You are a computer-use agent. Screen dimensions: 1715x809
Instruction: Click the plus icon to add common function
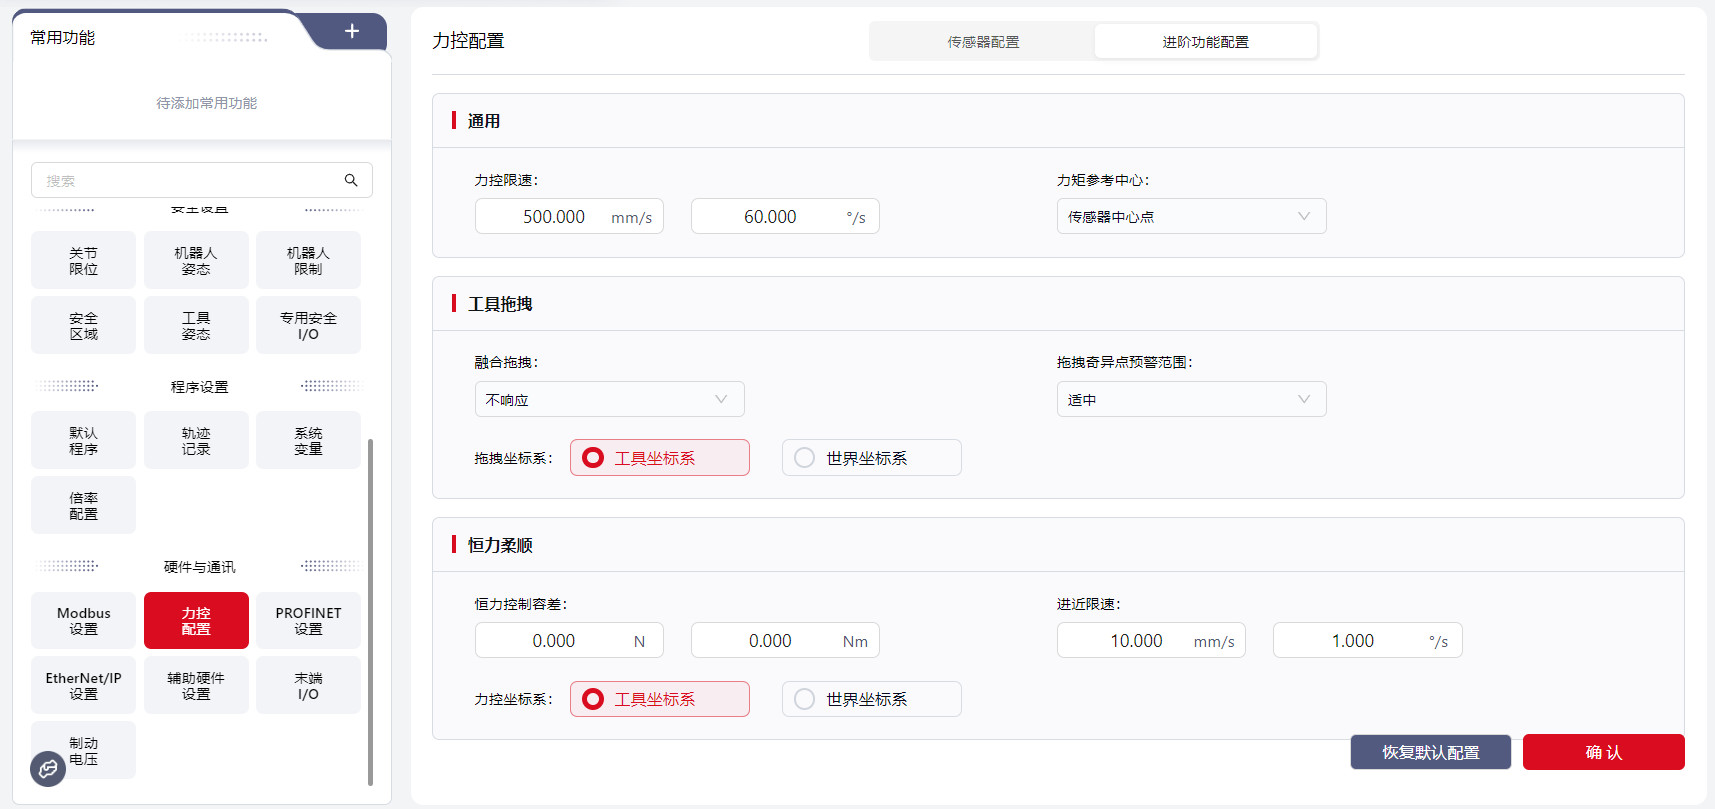352,32
